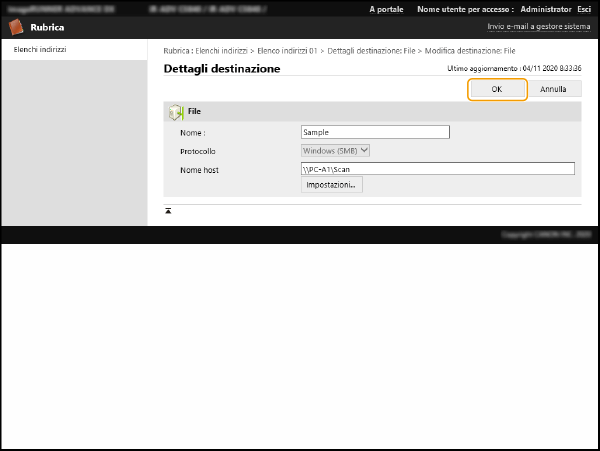Go to A portale link
This screenshot has height=451, width=600.
386,8
